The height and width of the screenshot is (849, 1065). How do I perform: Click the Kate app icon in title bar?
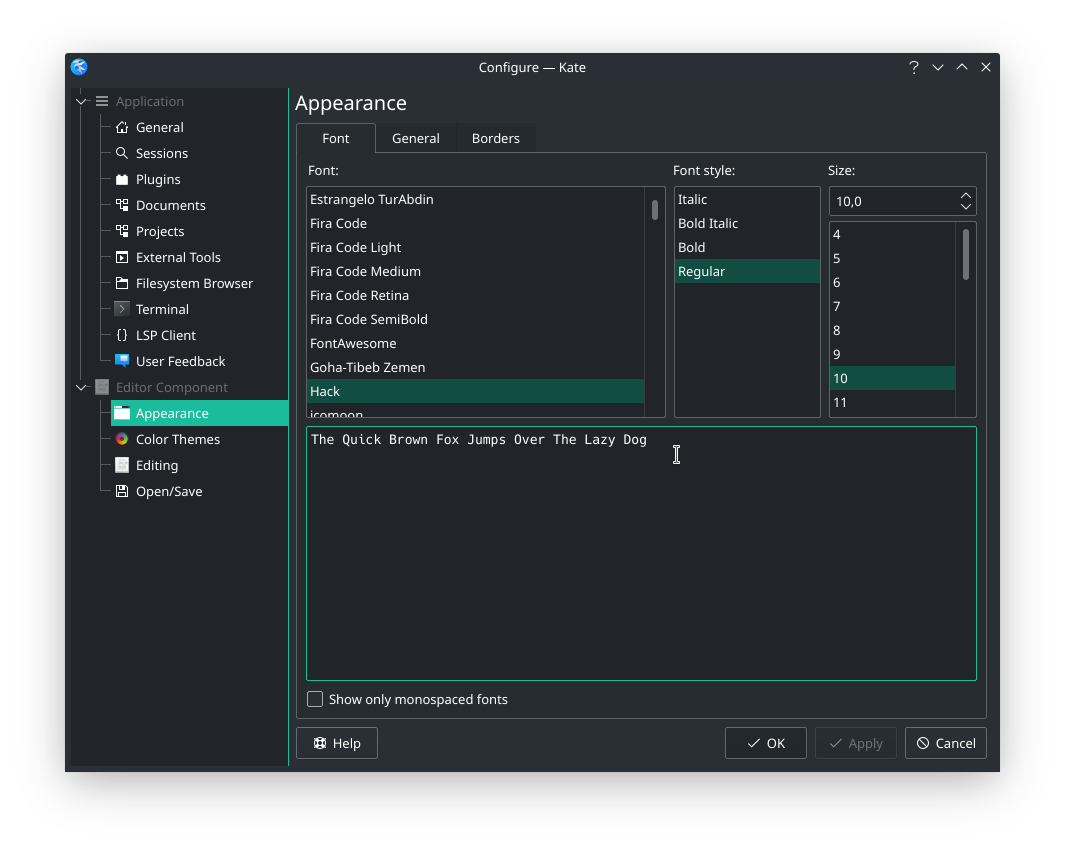pos(79,67)
